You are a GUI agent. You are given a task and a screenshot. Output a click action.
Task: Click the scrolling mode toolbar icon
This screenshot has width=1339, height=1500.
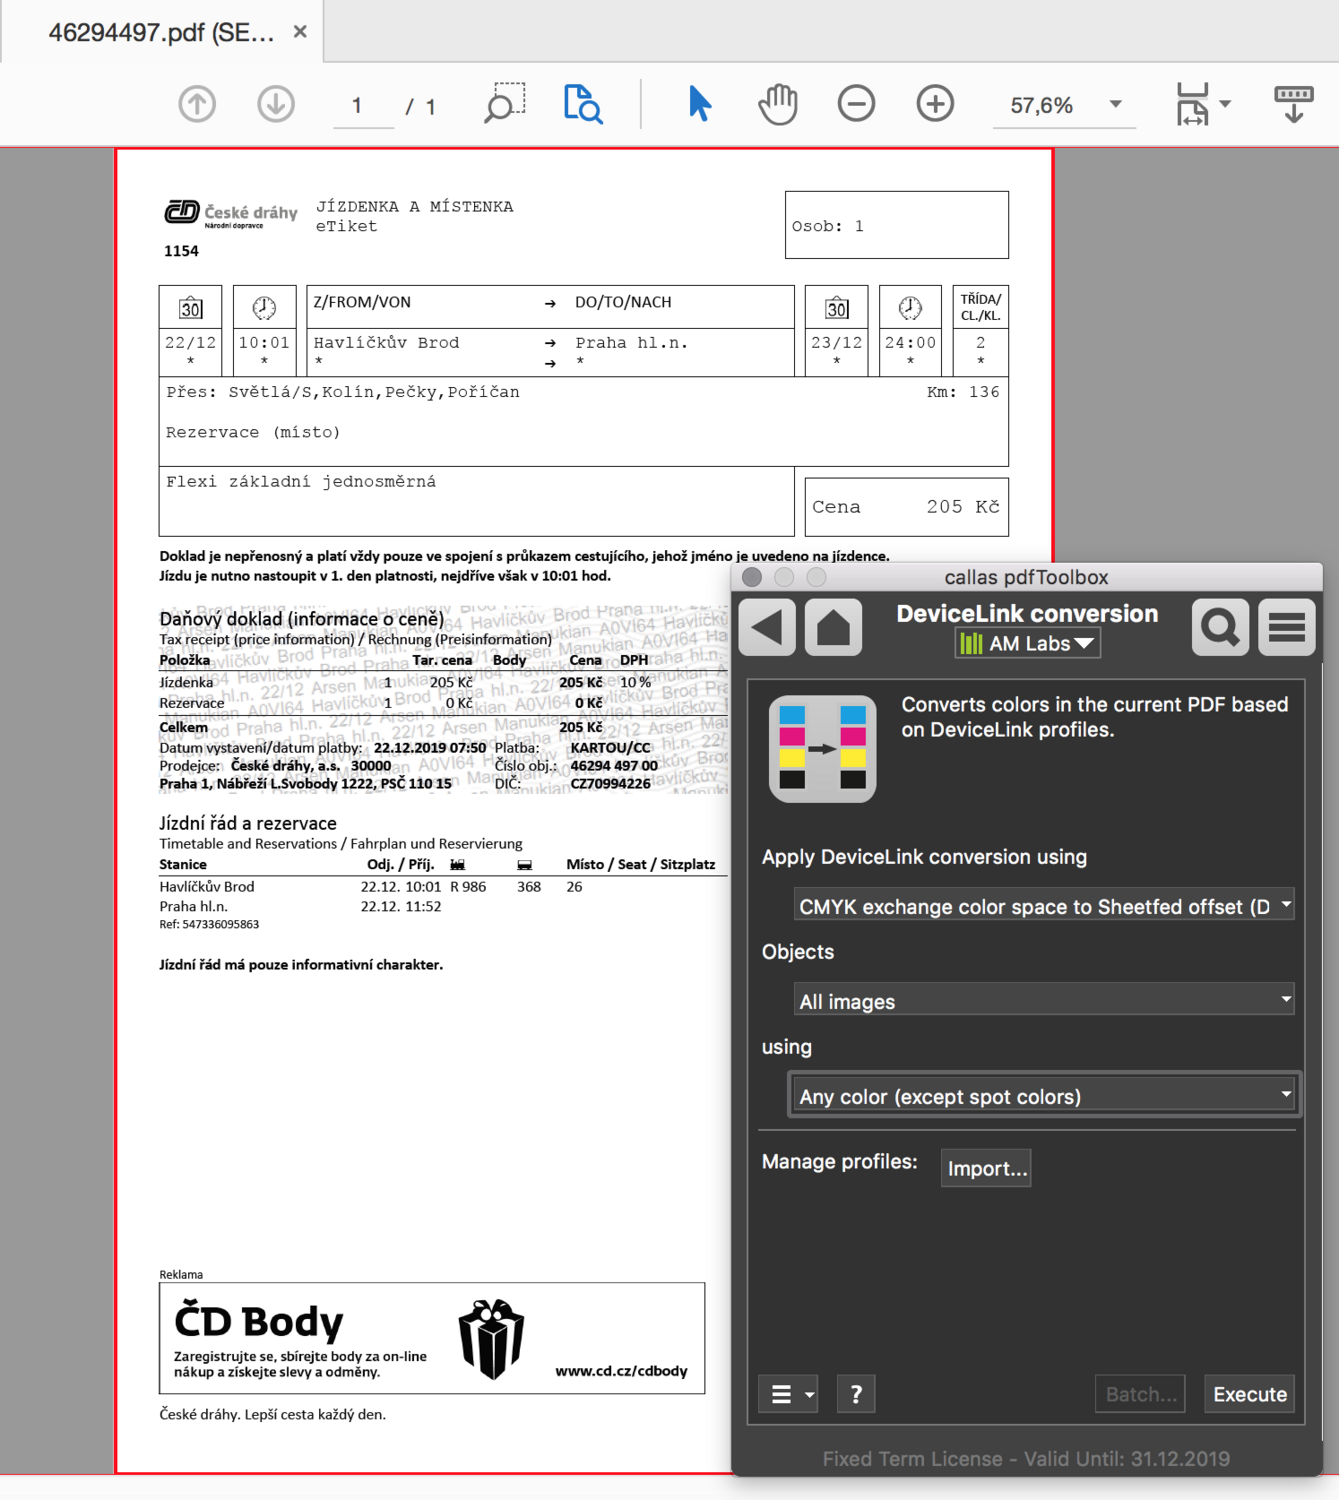(1293, 104)
